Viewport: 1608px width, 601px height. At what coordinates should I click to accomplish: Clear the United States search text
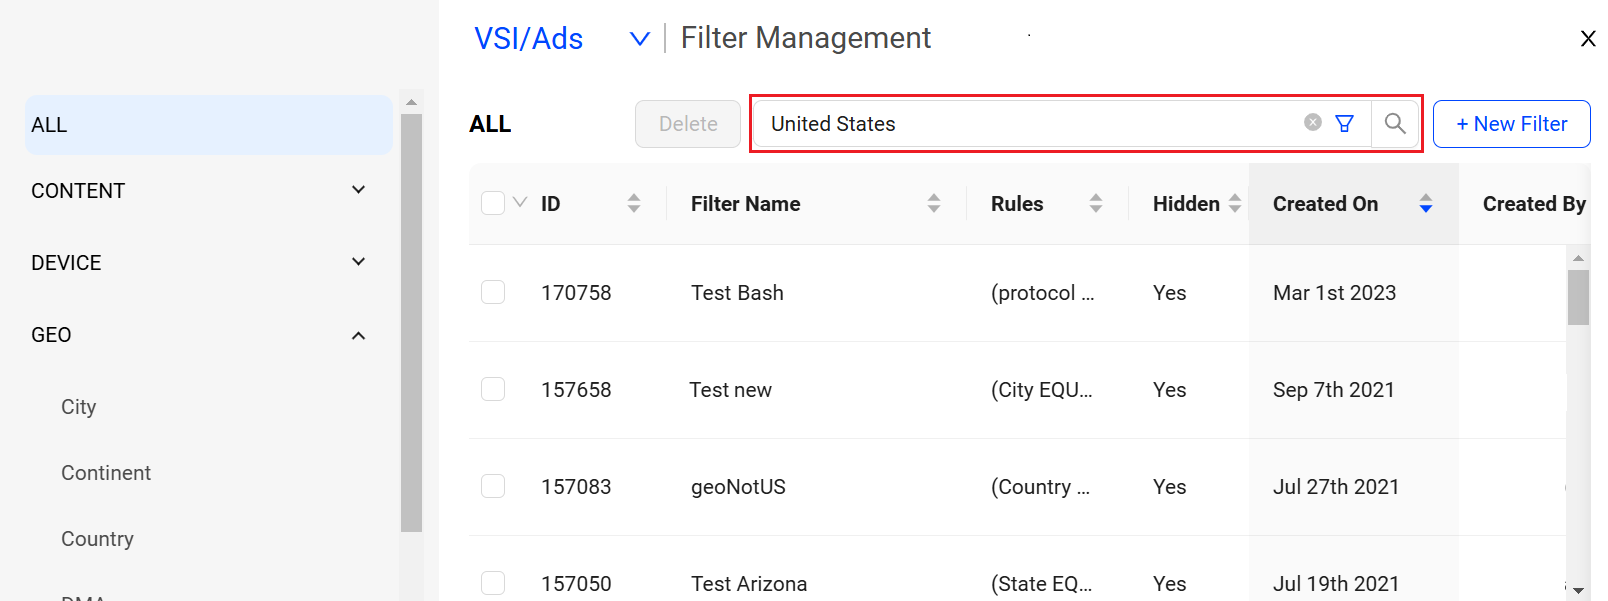click(x=1313, y=122)
